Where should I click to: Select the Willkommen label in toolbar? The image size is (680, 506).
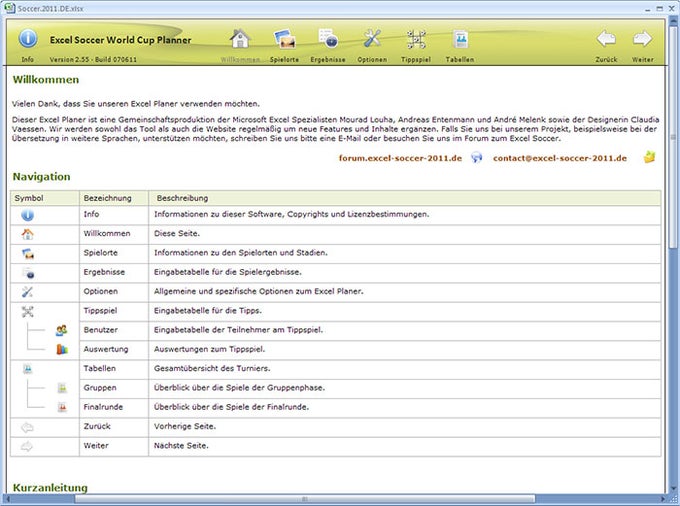coord(240,59)
